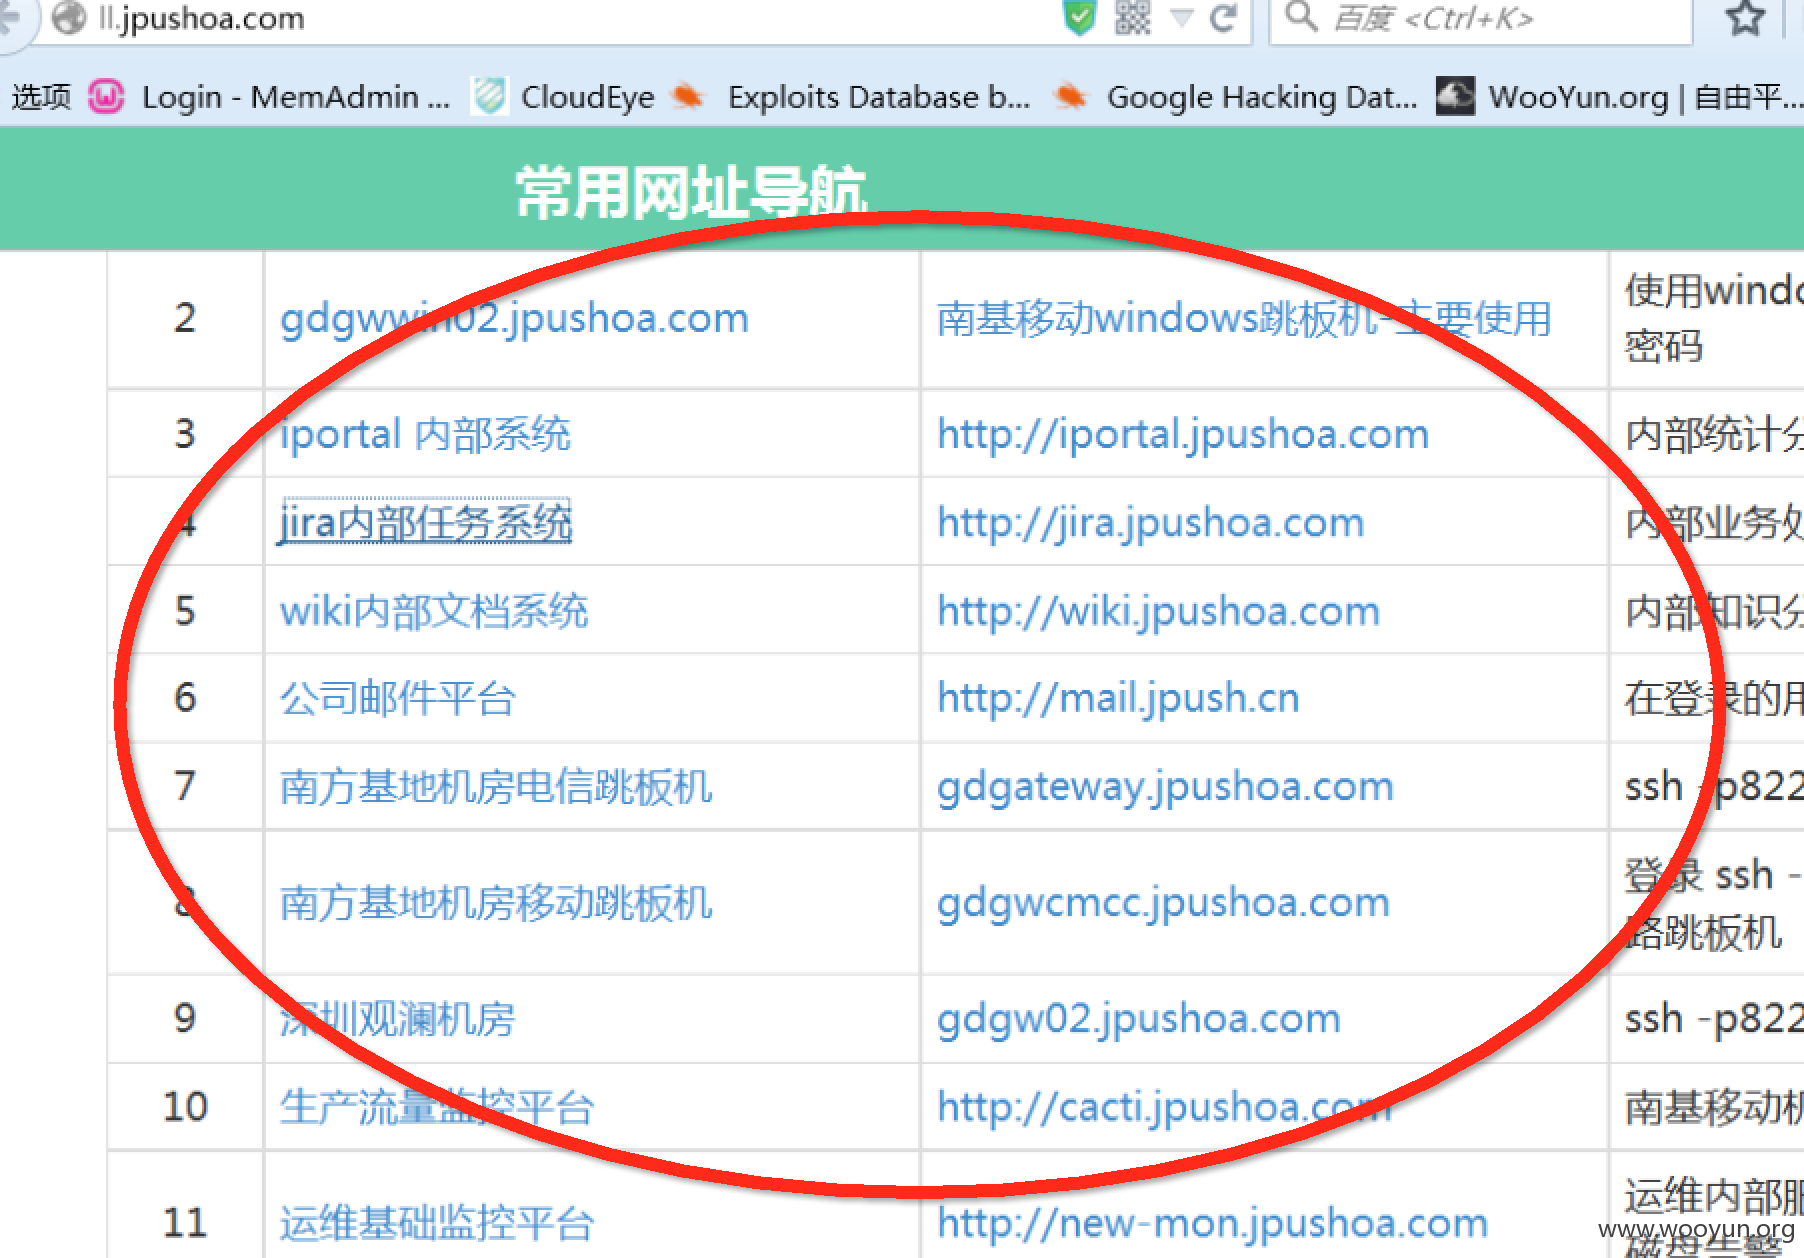
Task: Click the 使用windo… 密码 description cell
Action: pos(1708,318)
